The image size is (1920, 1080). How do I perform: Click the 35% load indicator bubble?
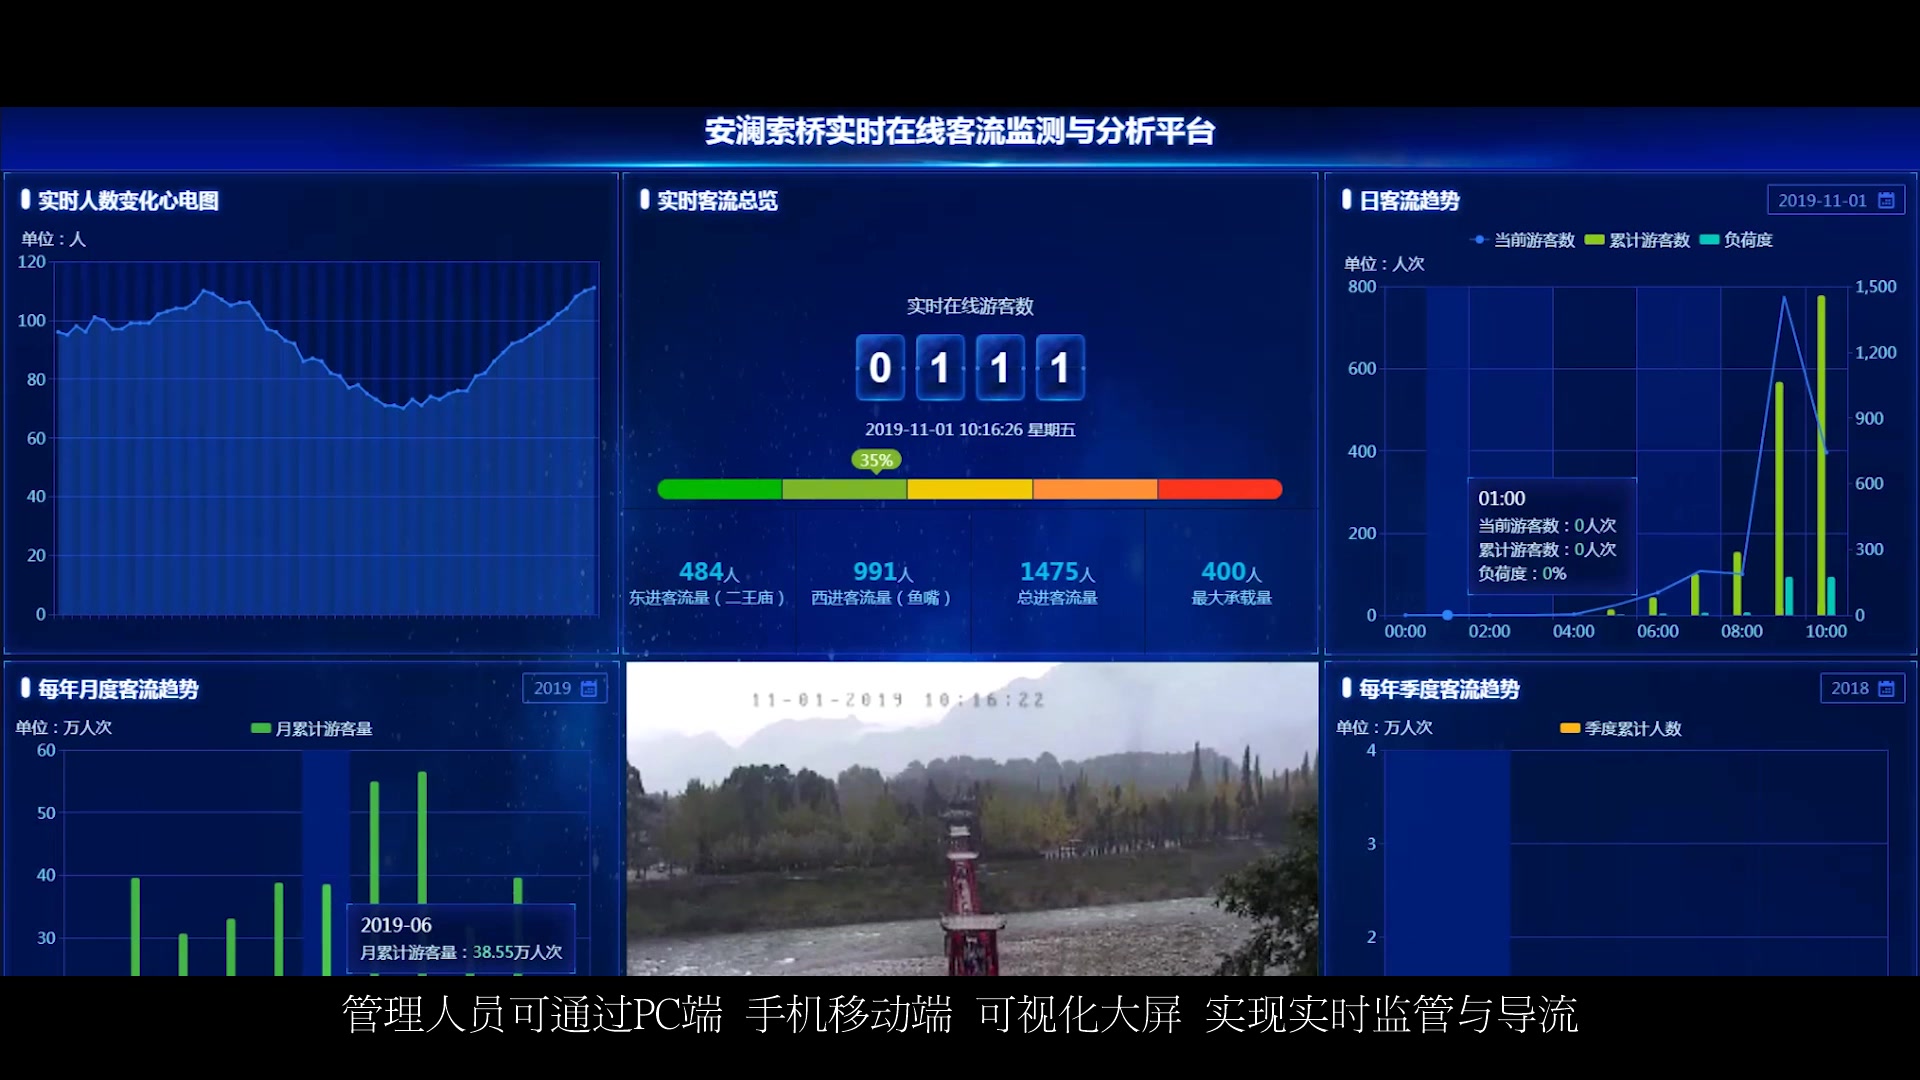click(876, 460)
